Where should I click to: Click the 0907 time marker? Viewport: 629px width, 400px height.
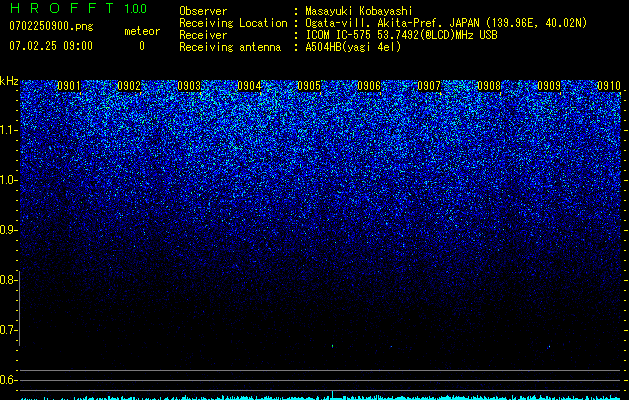pos(429,86)
